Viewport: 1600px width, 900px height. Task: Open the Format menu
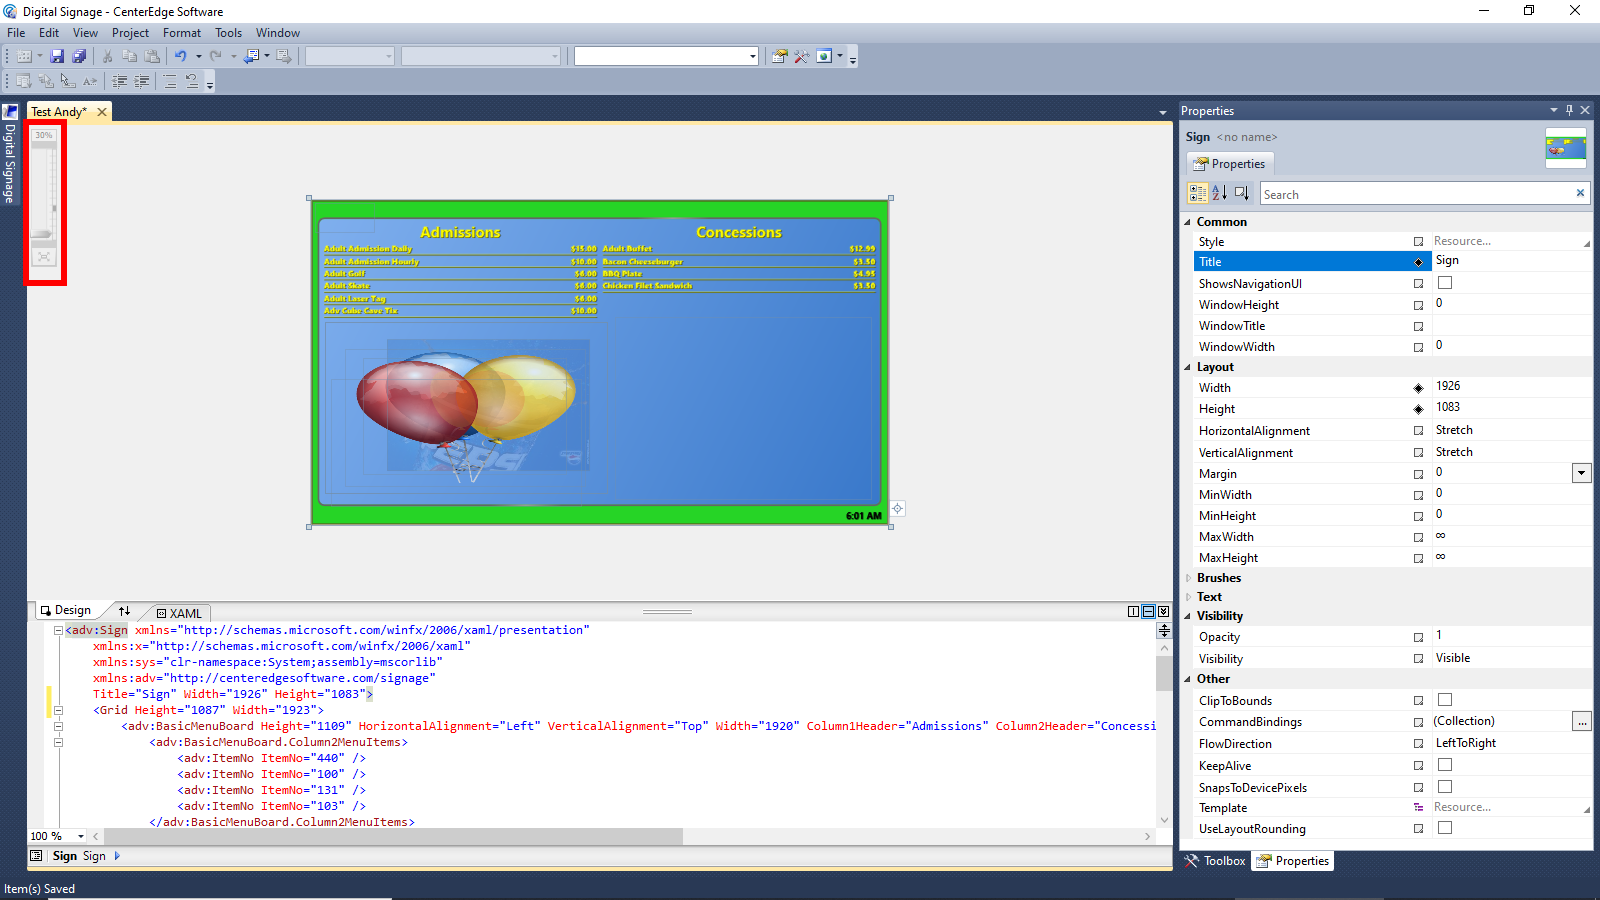point(182,33)
